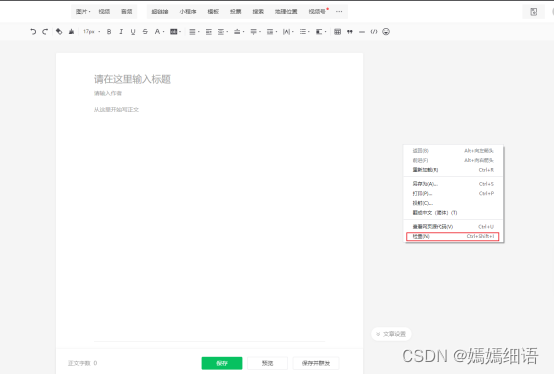Image resolution: width=554 pixels, height=374 pixels.
Task: Insert a video via 视频
Action: tap(104, 12)
